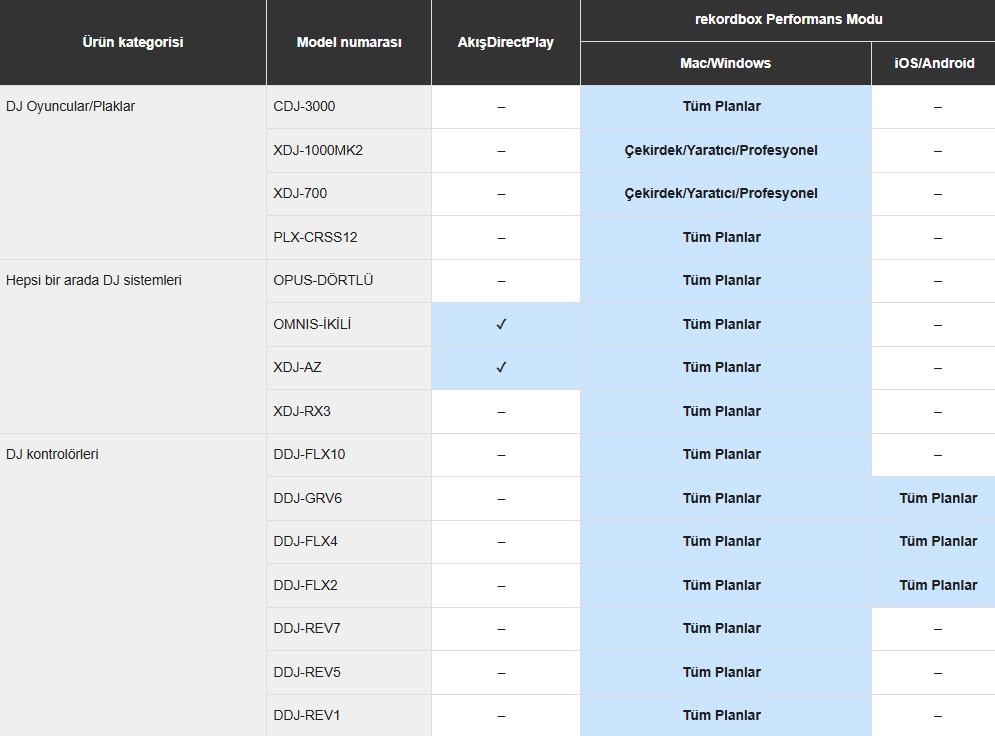Click the iOS/Android dash for DDJ-REV7
Screen dimensions: 995x736
tap(938, 629)
